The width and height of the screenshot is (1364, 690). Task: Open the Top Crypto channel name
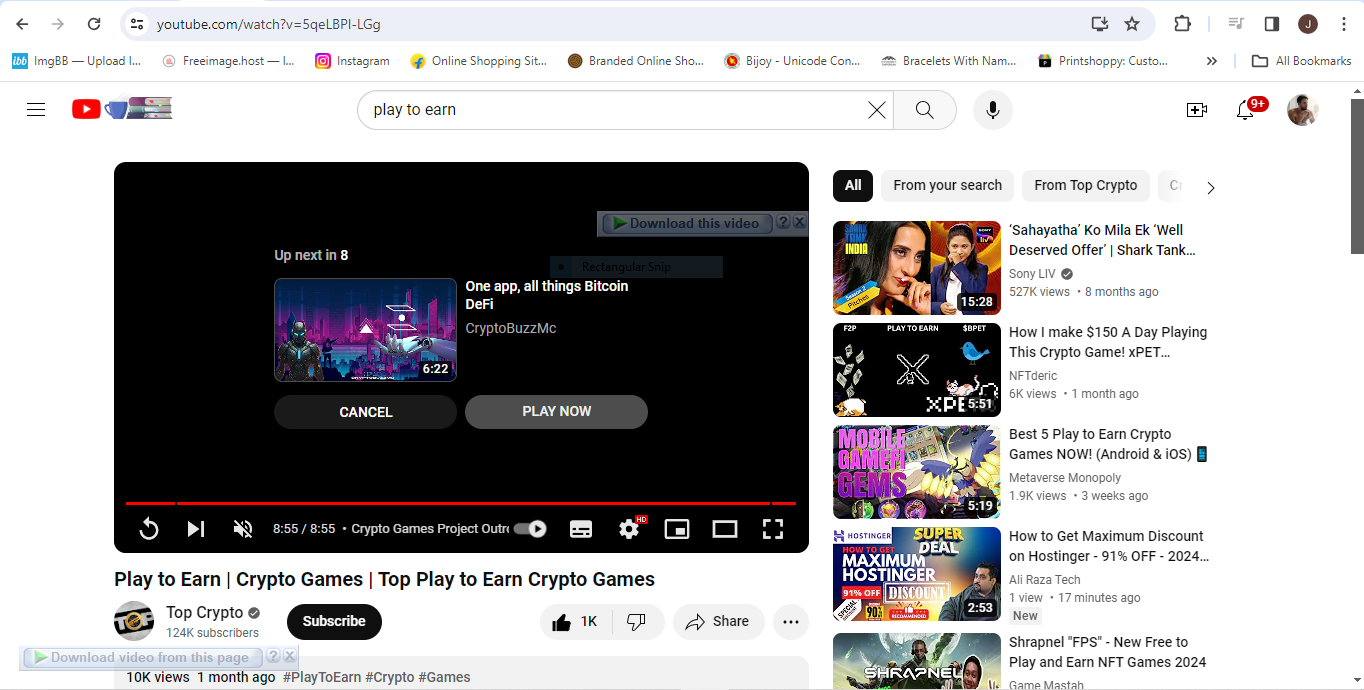(x=204, y=612)
